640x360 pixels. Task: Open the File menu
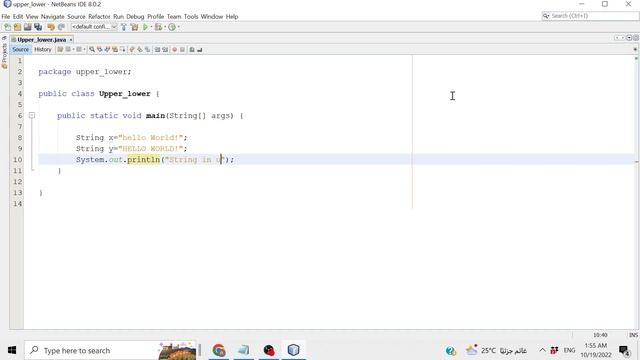(x=6, y=17)
